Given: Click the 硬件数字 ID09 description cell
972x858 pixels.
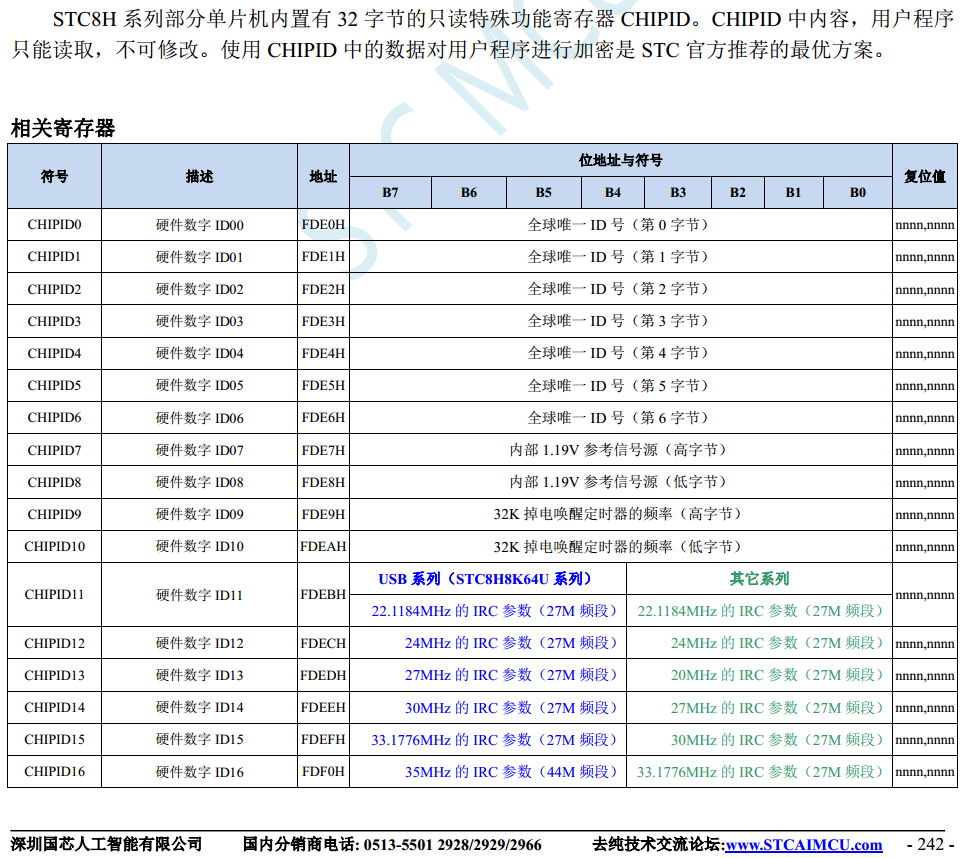Looking at the screenshot, I should coord(199,515).
